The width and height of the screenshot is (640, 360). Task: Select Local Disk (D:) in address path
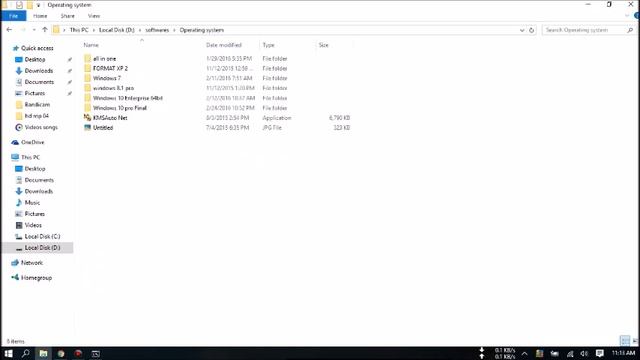pos(117,30)
